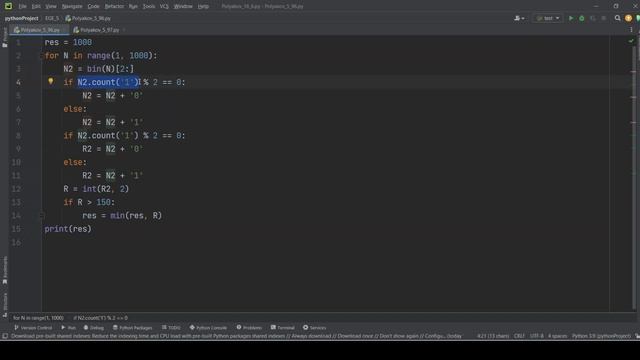Screen dimensions: 640x360
Task: Open the Window menu
Action: (x=183, y=6)
